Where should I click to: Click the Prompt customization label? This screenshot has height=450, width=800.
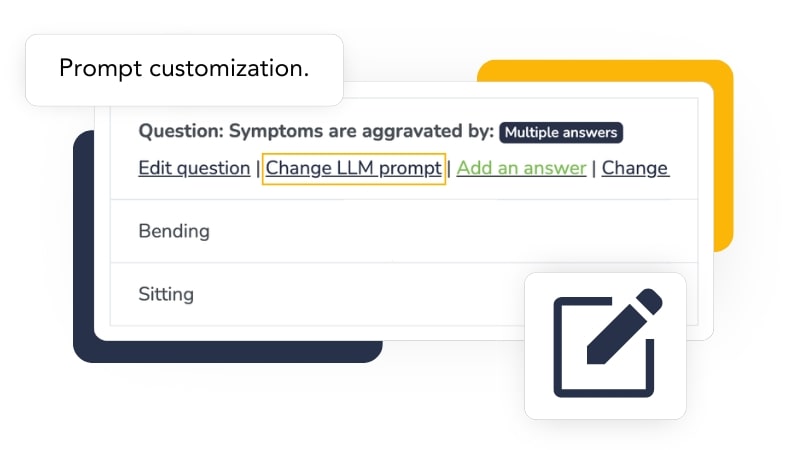(x=184, y=69)
